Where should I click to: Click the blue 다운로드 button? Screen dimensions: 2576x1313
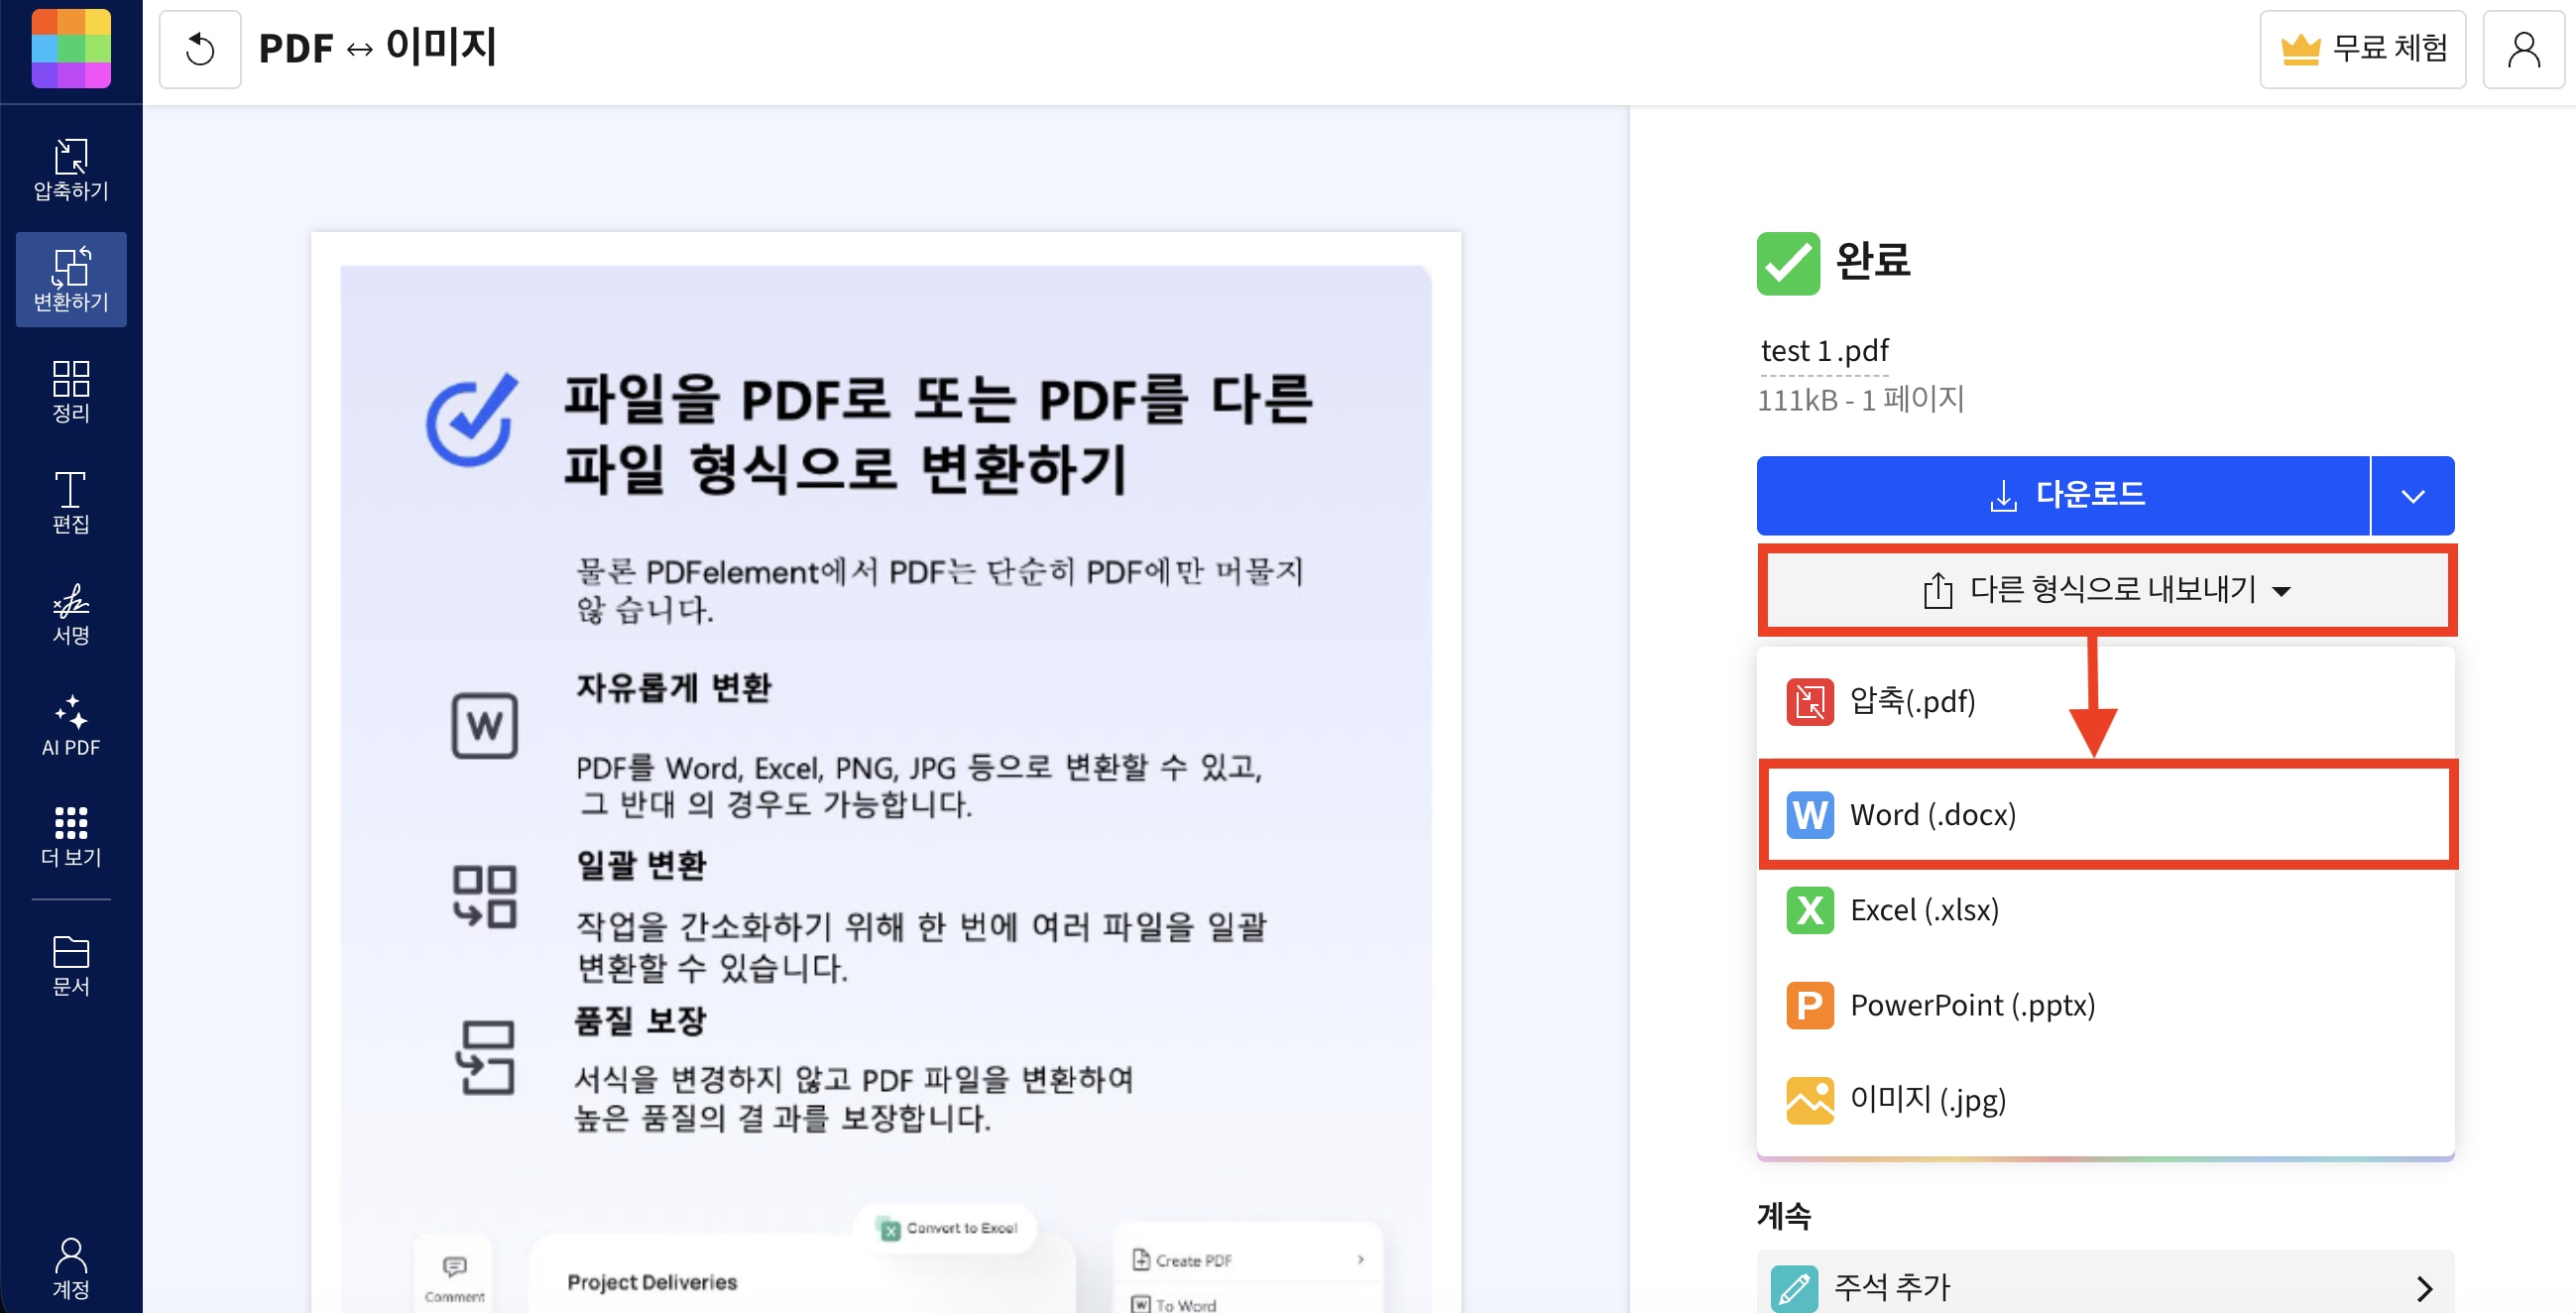[2063, 496]
